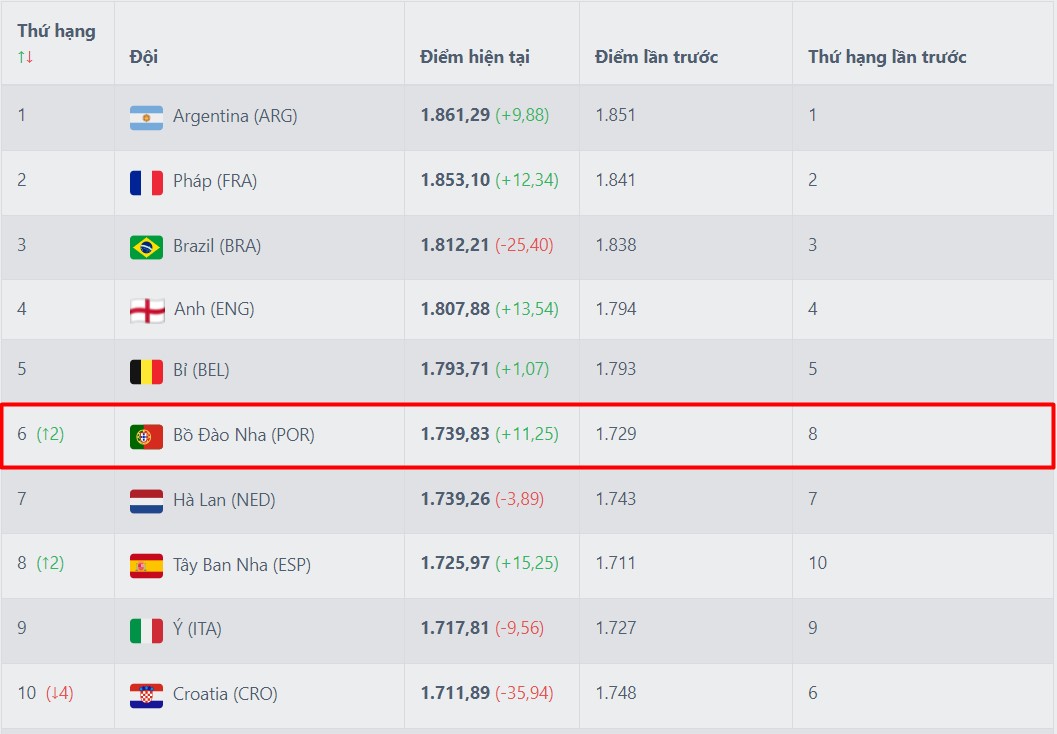Click Croatia's current points 1.711,89
1057x734 pixels.
click(455, 693)
